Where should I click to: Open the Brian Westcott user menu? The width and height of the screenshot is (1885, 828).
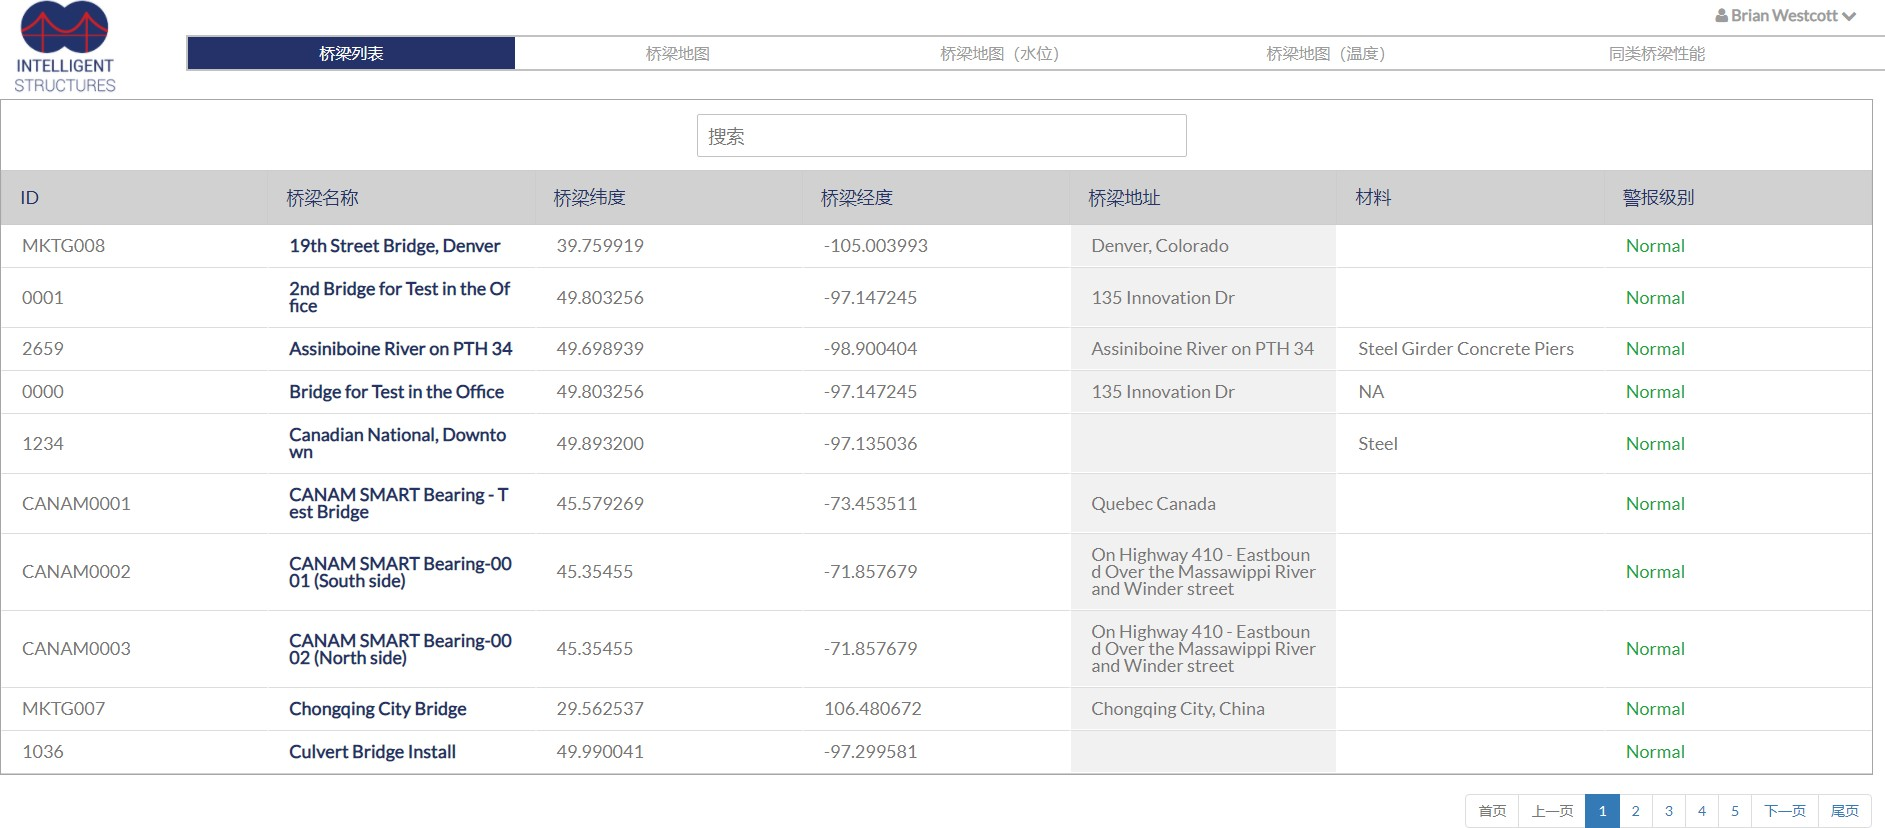tap(1785, 16)
